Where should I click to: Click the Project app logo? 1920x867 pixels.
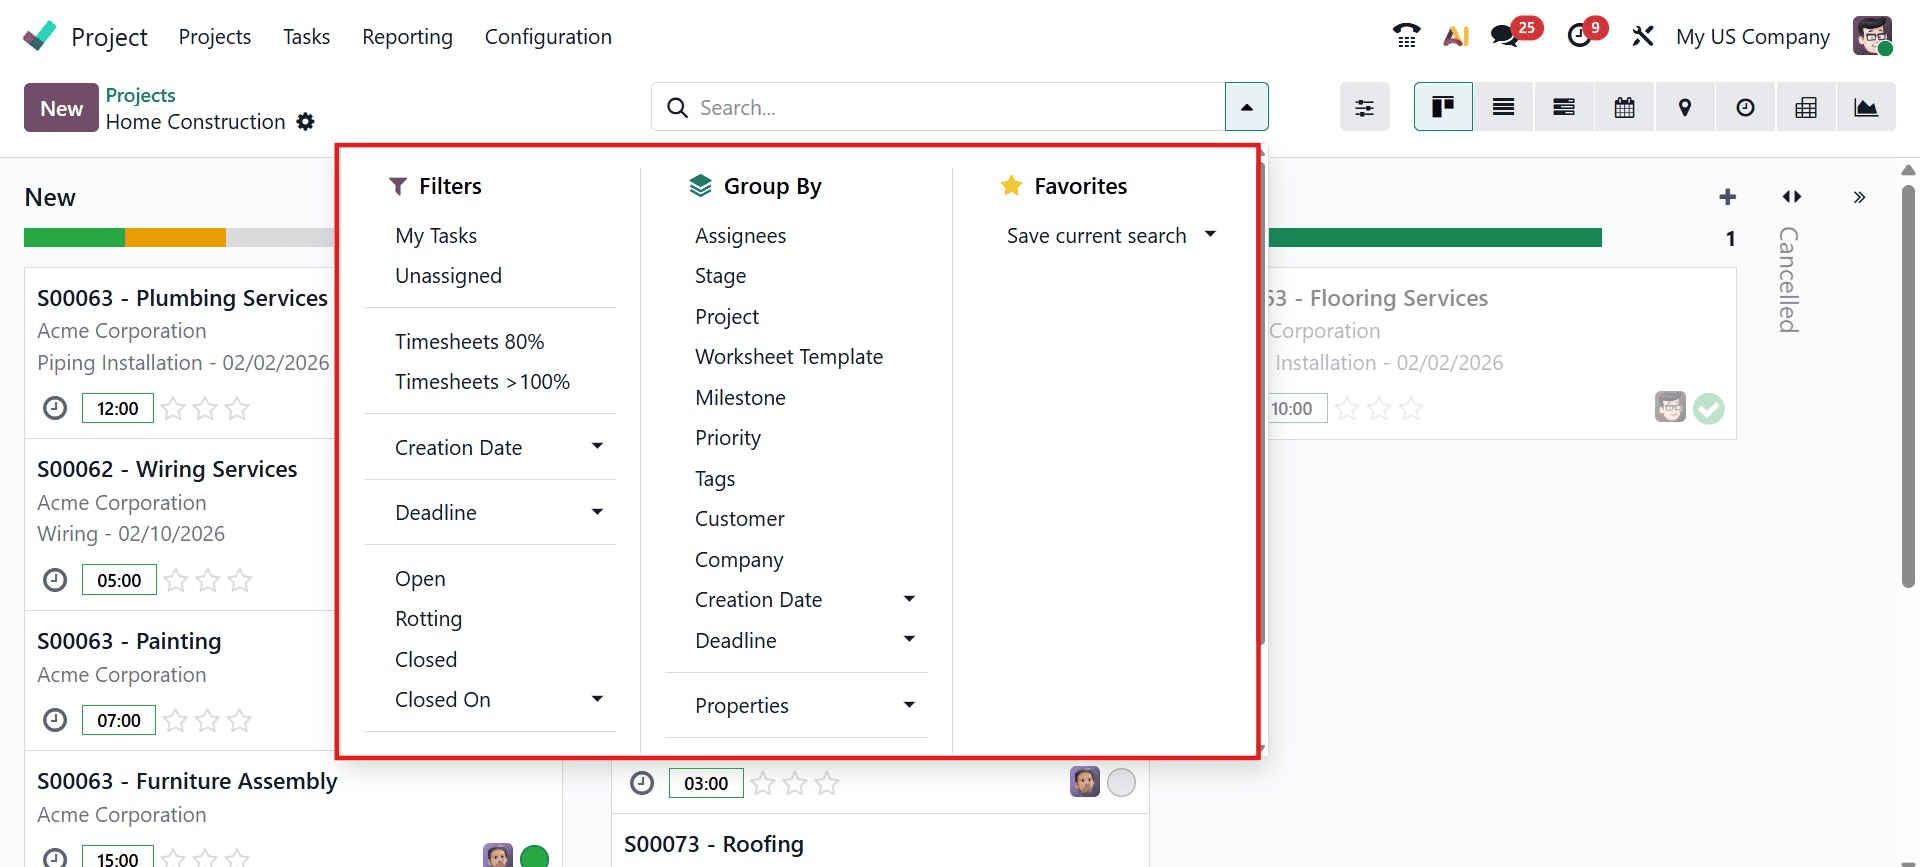coord(40,36)
